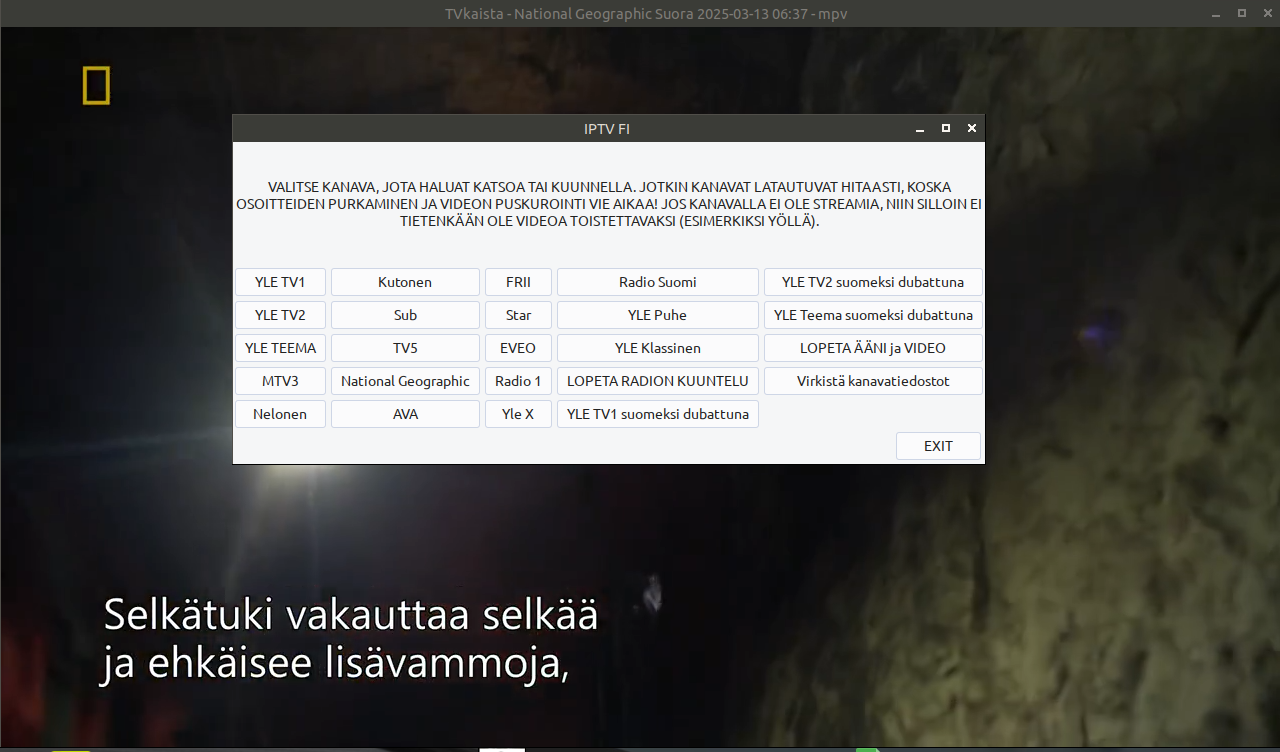The width and height of the screenshot is (1280, 752).
Task: Listen to YLE Klassinen radio
Action: (657, 348)
